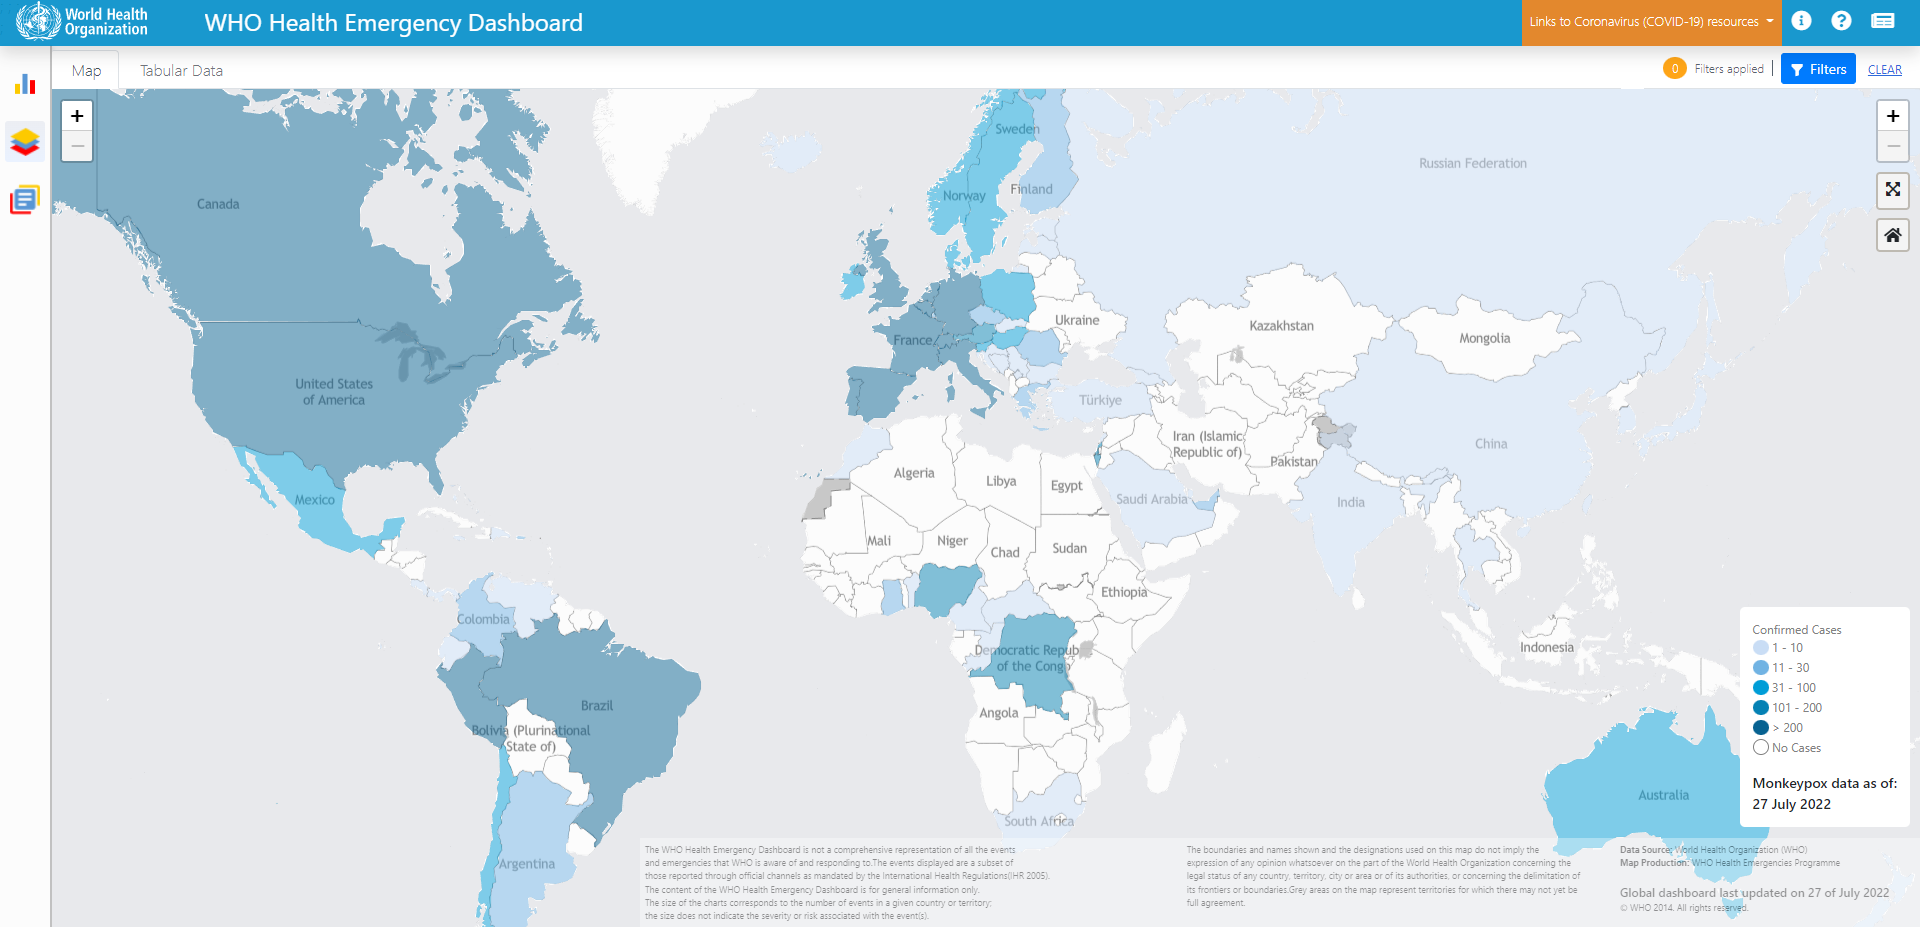Click the World Health Organization logo
The image size is (1920, 927).
coord(82,22)
